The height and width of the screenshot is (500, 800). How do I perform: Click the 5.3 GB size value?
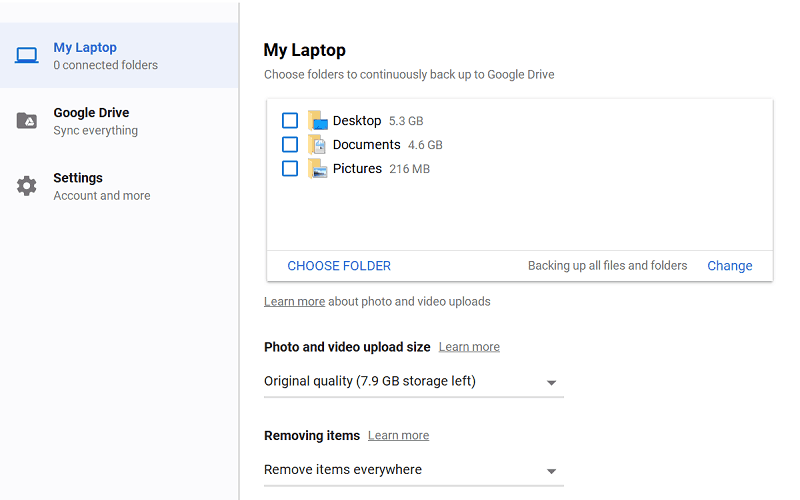coord(406,121)
